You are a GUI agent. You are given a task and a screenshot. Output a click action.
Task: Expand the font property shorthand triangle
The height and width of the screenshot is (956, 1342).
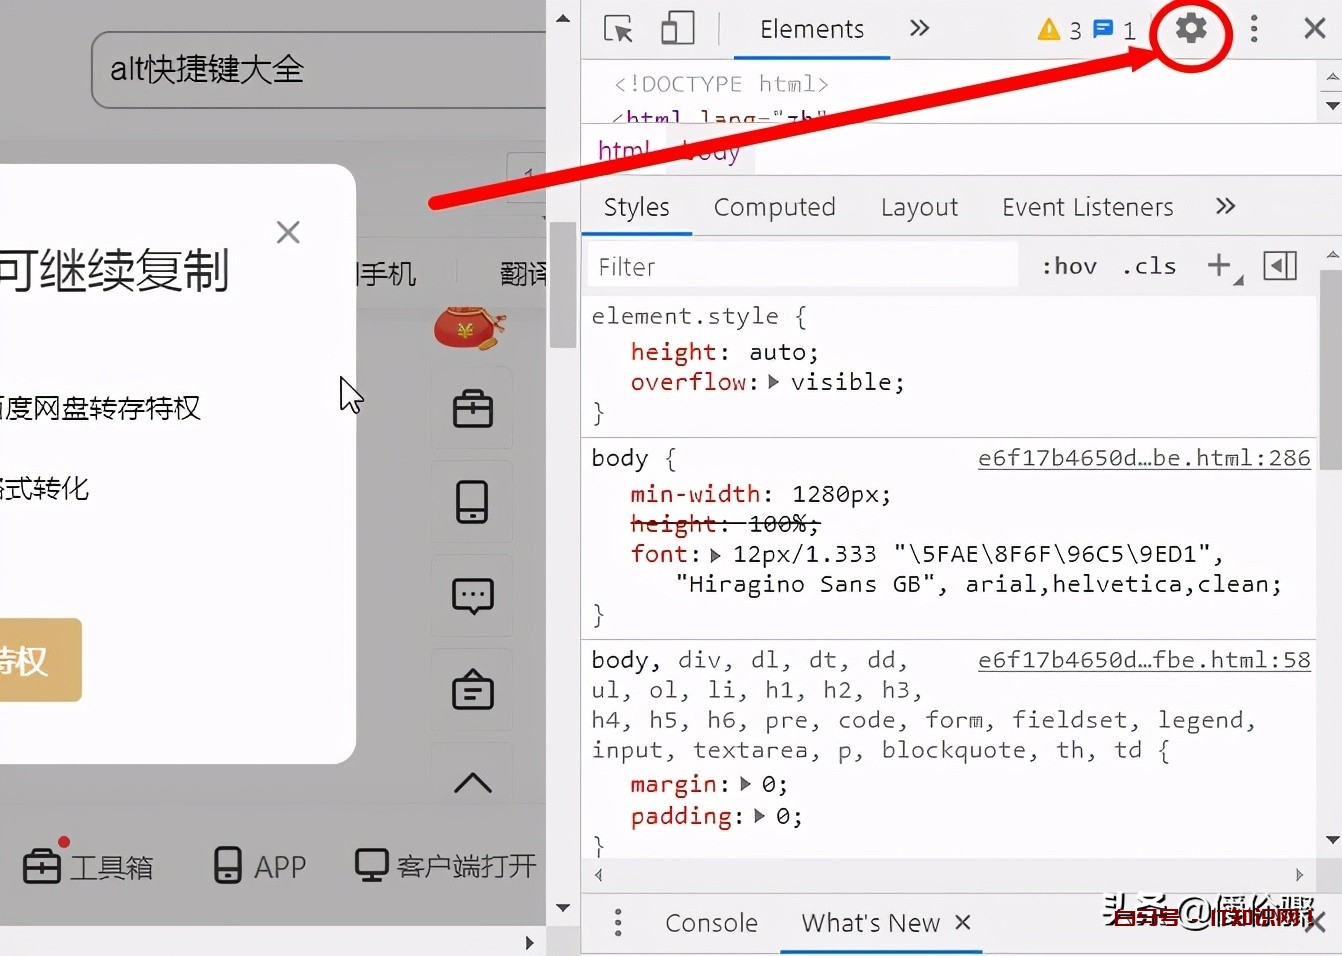[715, 554]
